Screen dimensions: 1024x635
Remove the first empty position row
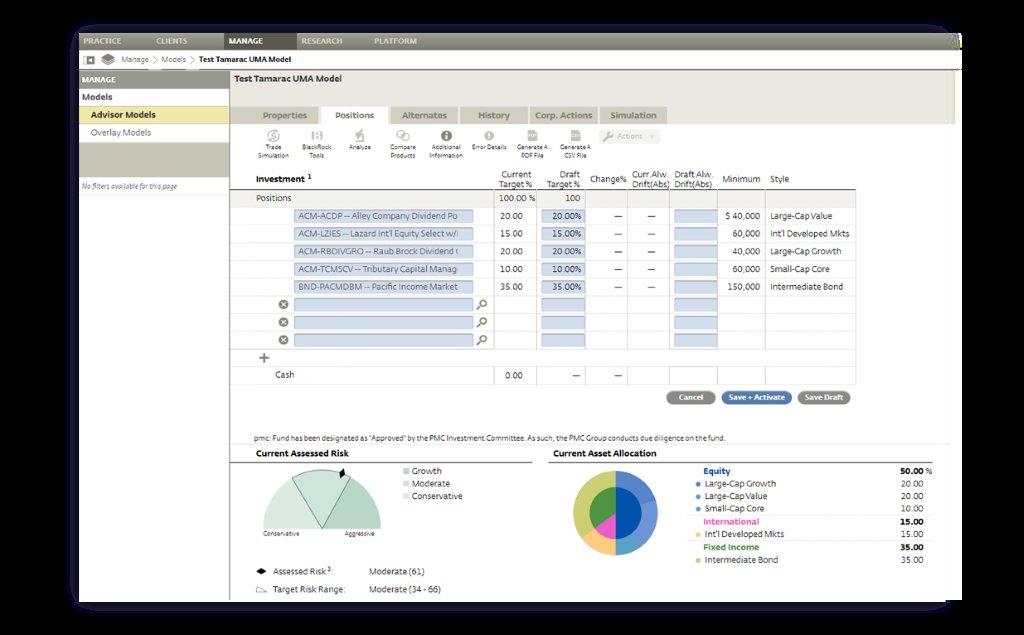point(283,304)
